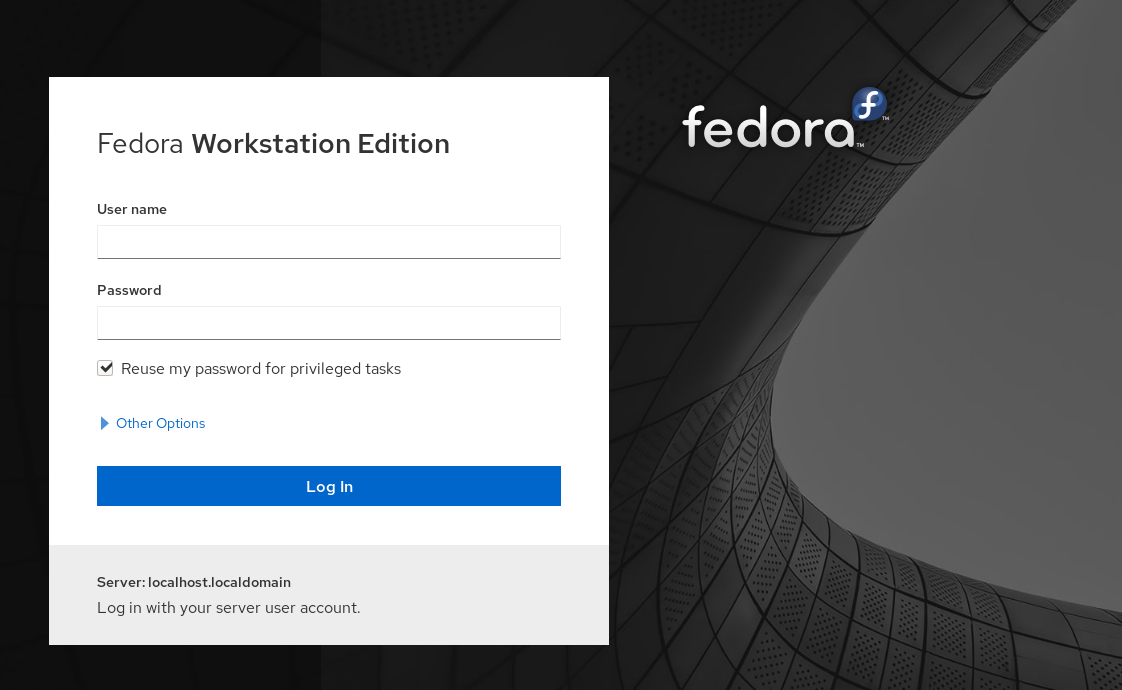Click the bold "Workstation Edition" heading text
Screen dimensions: 1122x690
(320, 144)
